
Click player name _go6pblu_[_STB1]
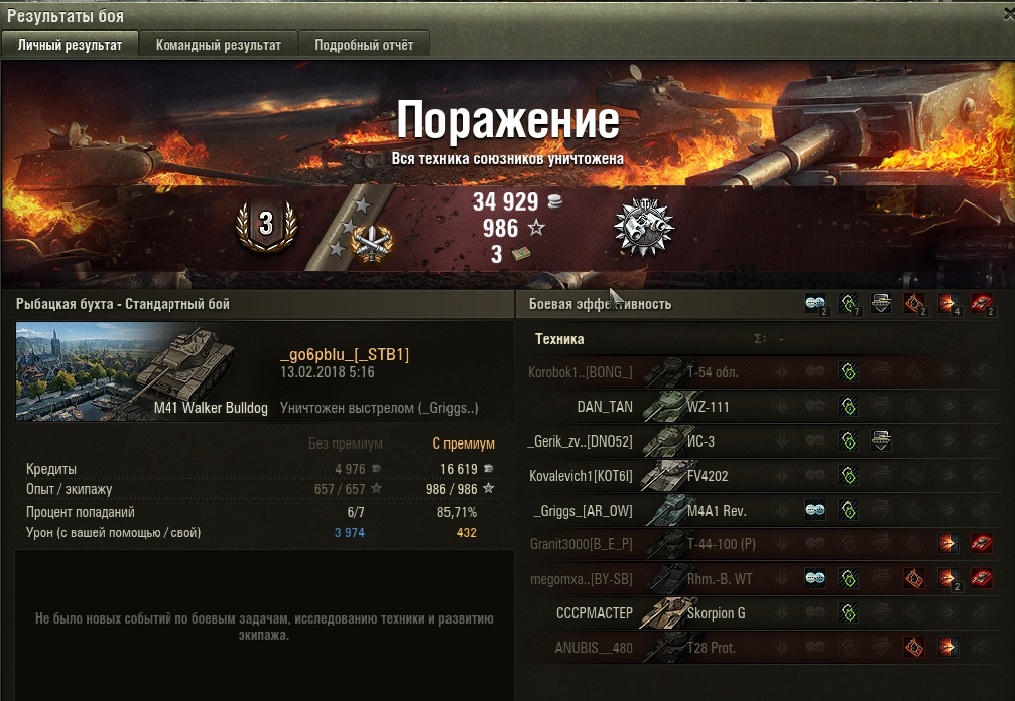(344, 354)
